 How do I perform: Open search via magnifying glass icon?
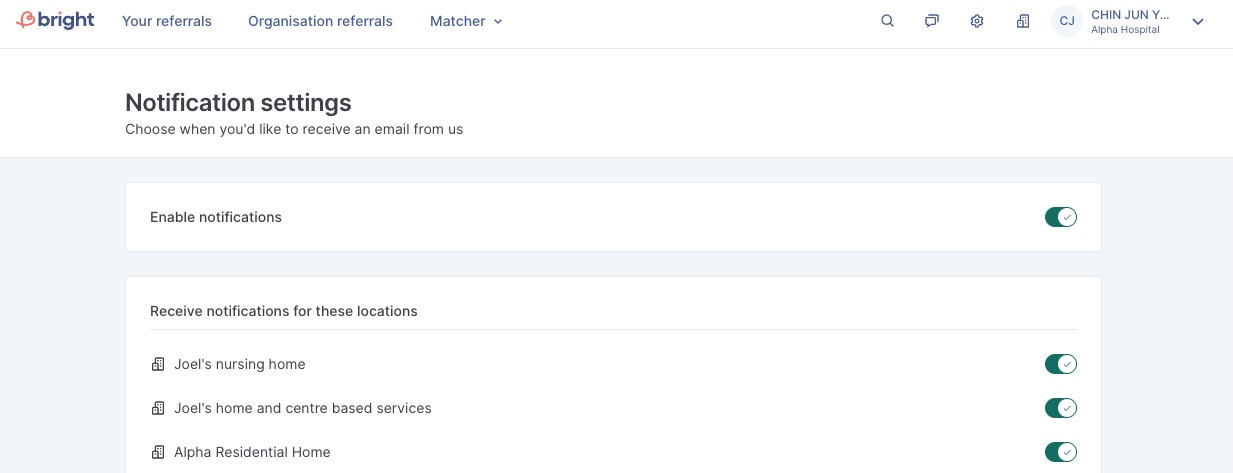click(887, 21)
